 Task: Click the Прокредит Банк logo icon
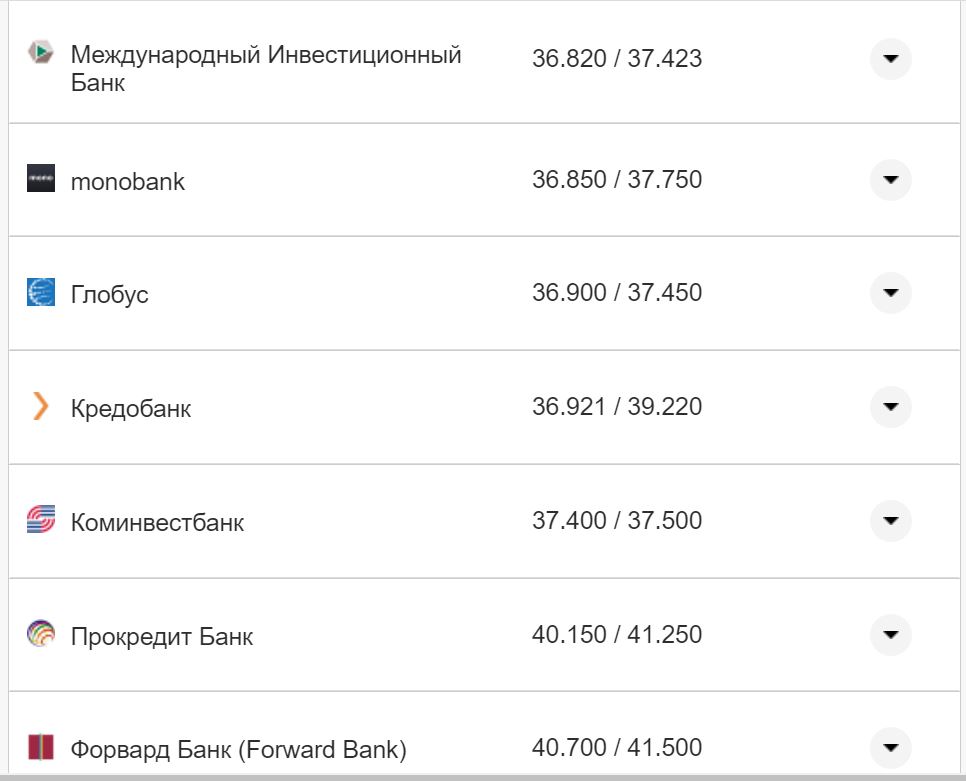point(39,634)
